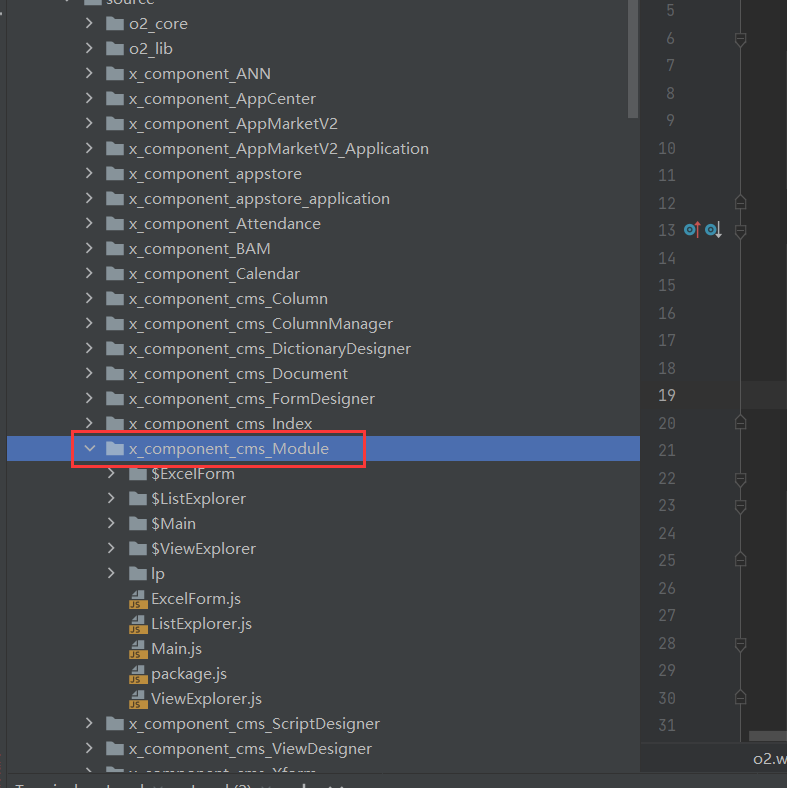Click the x_component_AppMarketV2 folder icon
This screenshot has width=787, height=788.
pos(115,124)
